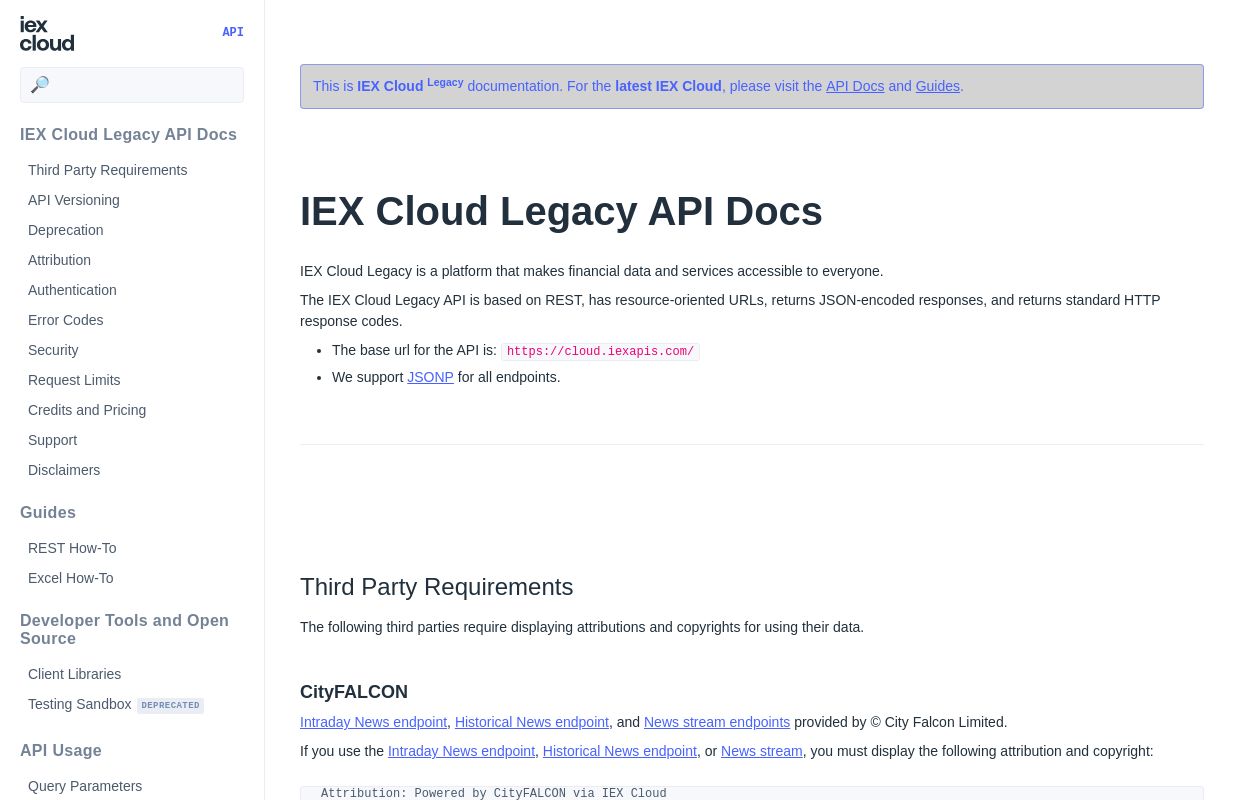Select Deprecation from the sidebar
The height and width of the screenshot is (800, 1240).
point(66,230)
